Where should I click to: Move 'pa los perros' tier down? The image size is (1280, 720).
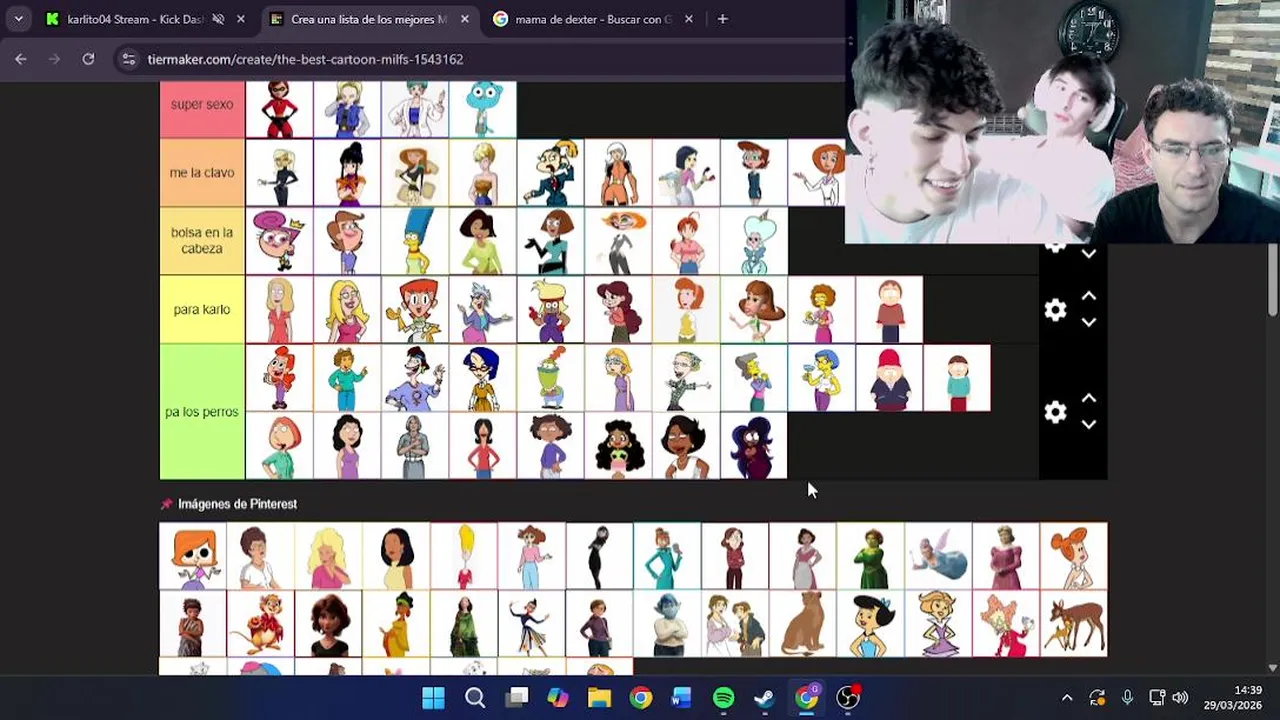point(1089,424)
